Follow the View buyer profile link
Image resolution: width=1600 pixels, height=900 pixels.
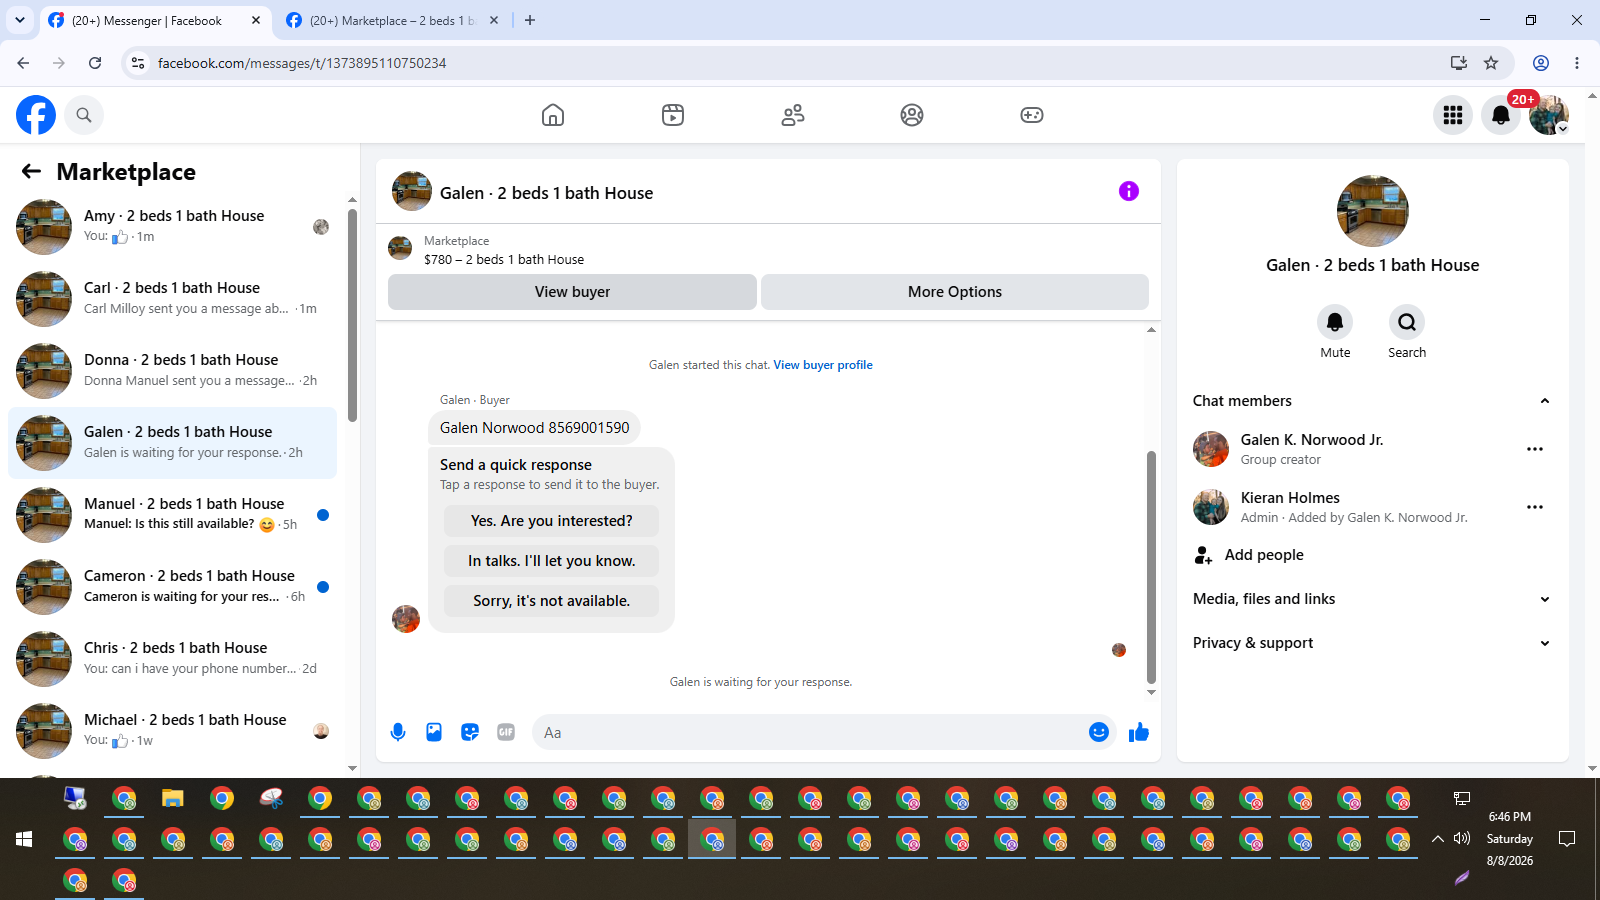coord(823,365)
